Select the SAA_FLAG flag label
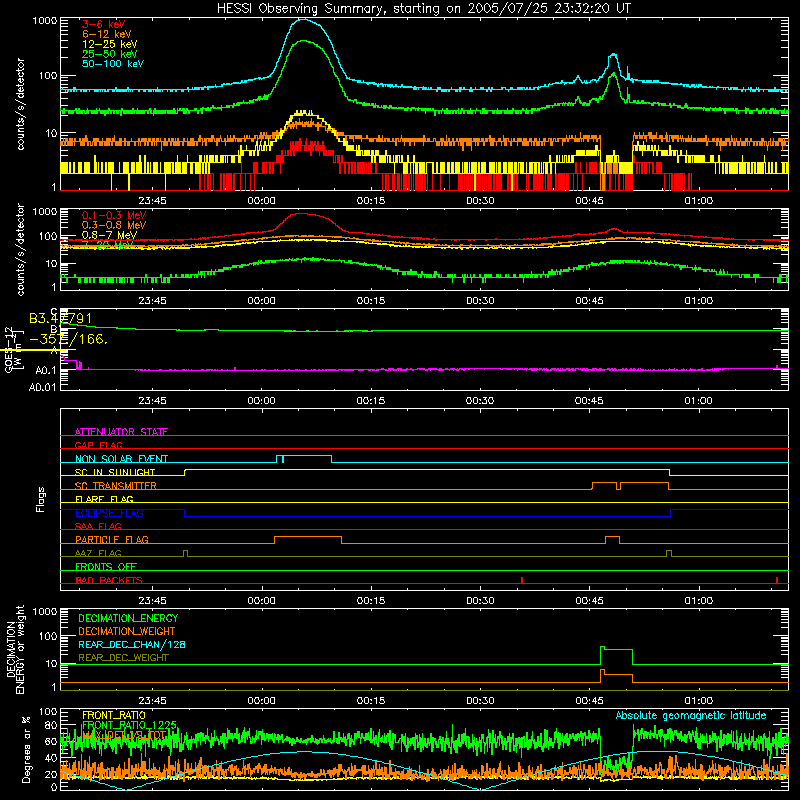Viewport: 800px width, 800px height. click(x=98, y=526)
